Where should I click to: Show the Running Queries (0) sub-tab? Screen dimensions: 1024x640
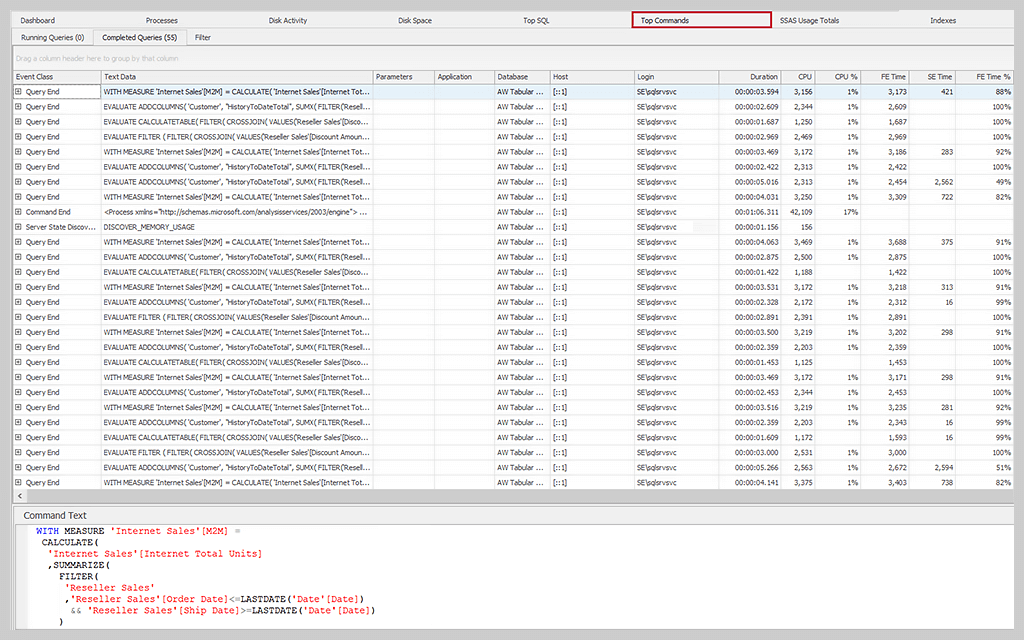tap(52, 37)
